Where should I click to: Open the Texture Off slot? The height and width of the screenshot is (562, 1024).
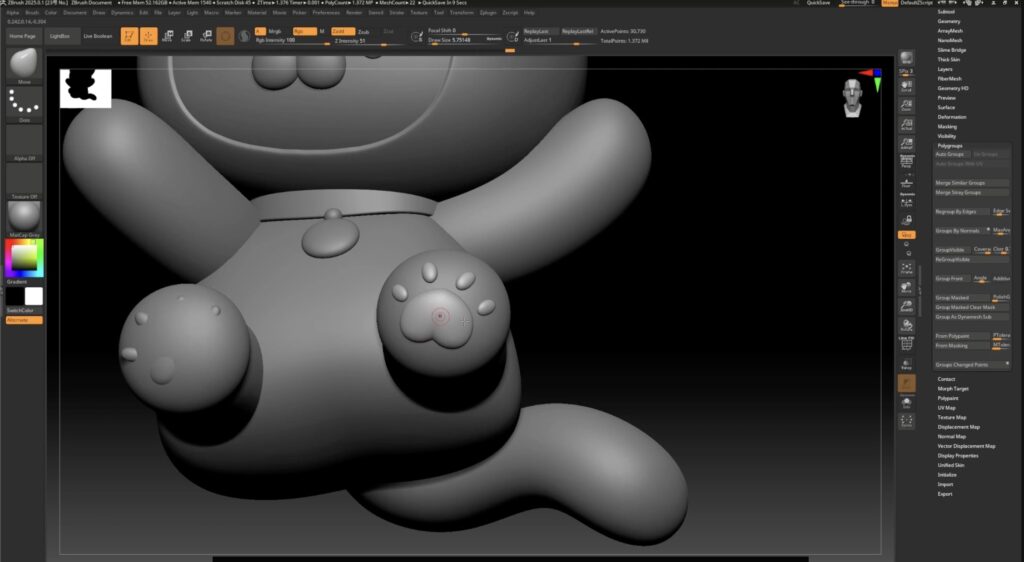pyautogui.click(x=24, y=181)
